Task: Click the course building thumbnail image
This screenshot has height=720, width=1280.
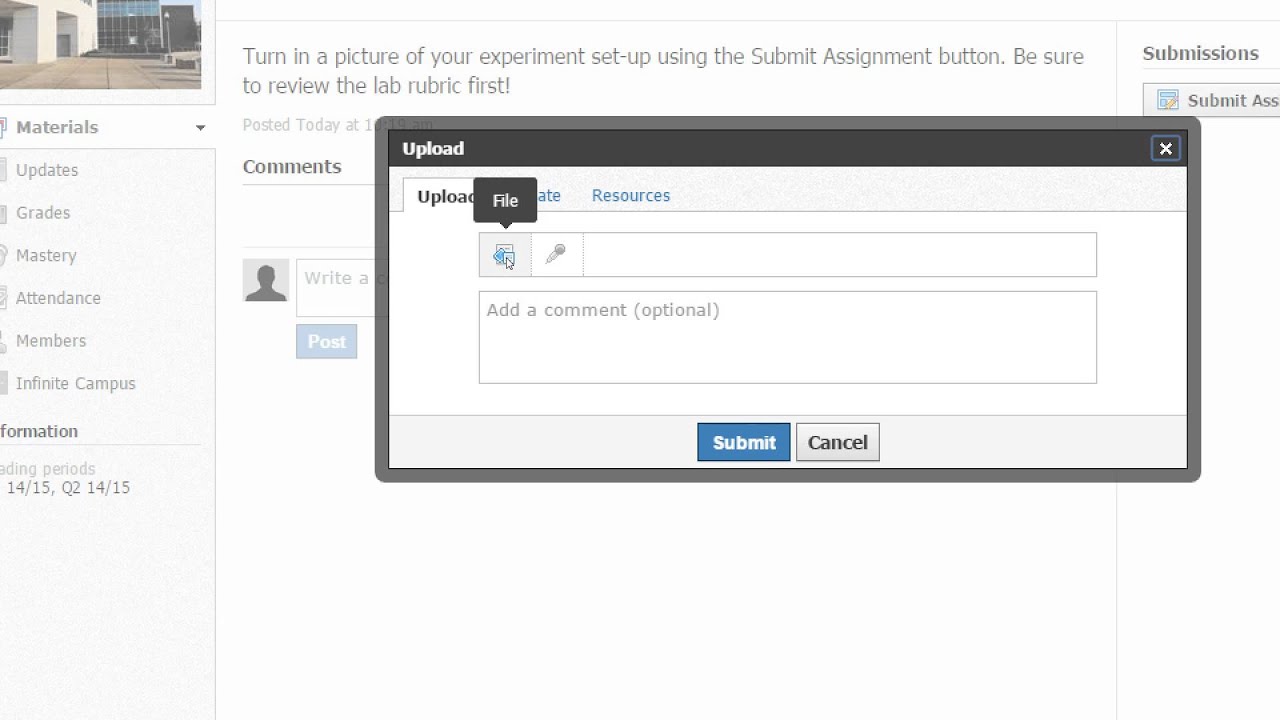Action: tap(100, 44)
